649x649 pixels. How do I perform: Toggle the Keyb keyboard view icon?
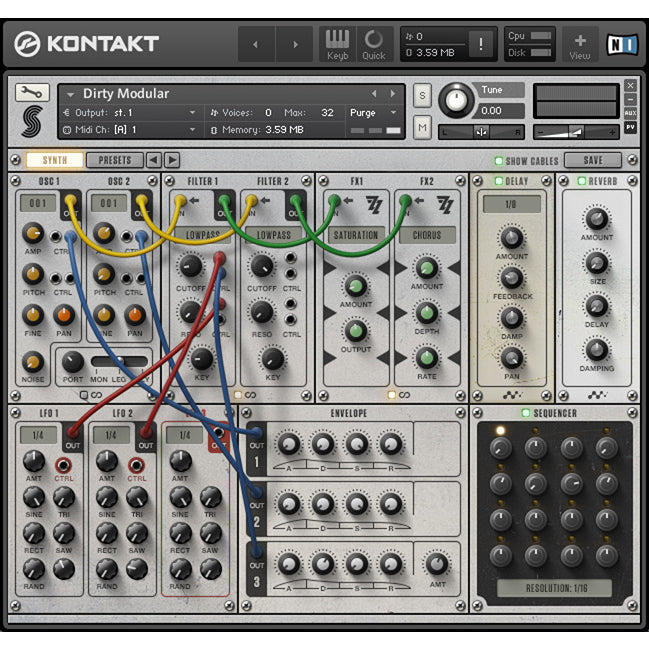pyautogui.click(x=337, y=44)
